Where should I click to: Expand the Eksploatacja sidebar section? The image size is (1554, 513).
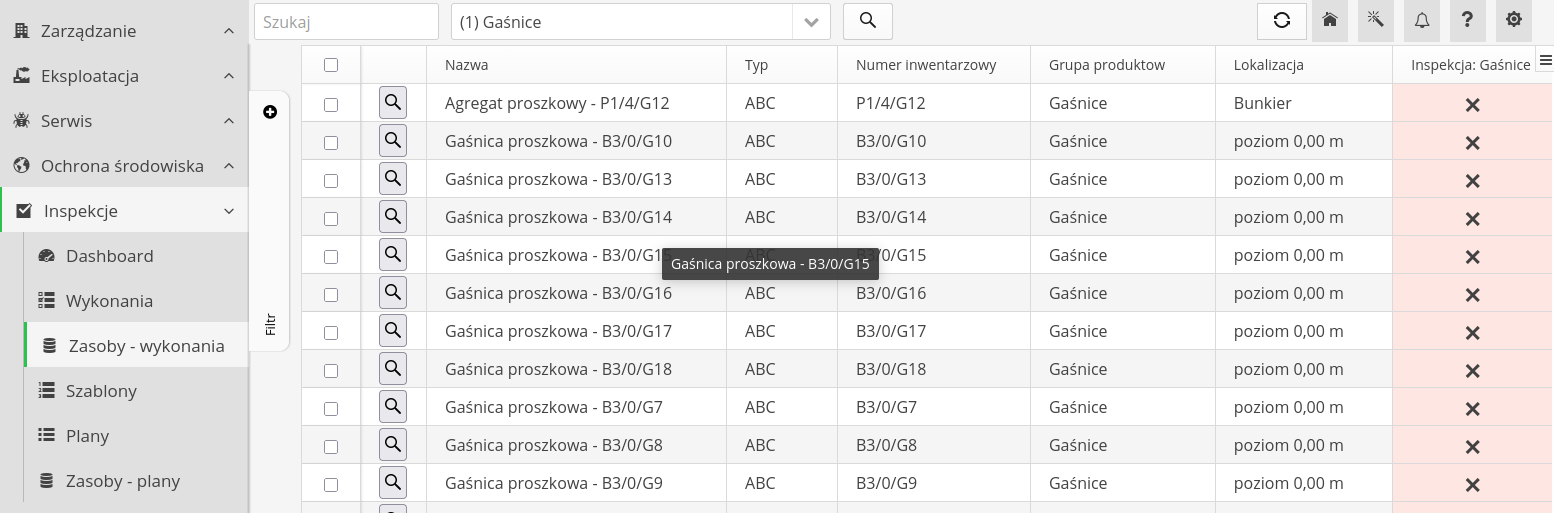click(124, 76)
